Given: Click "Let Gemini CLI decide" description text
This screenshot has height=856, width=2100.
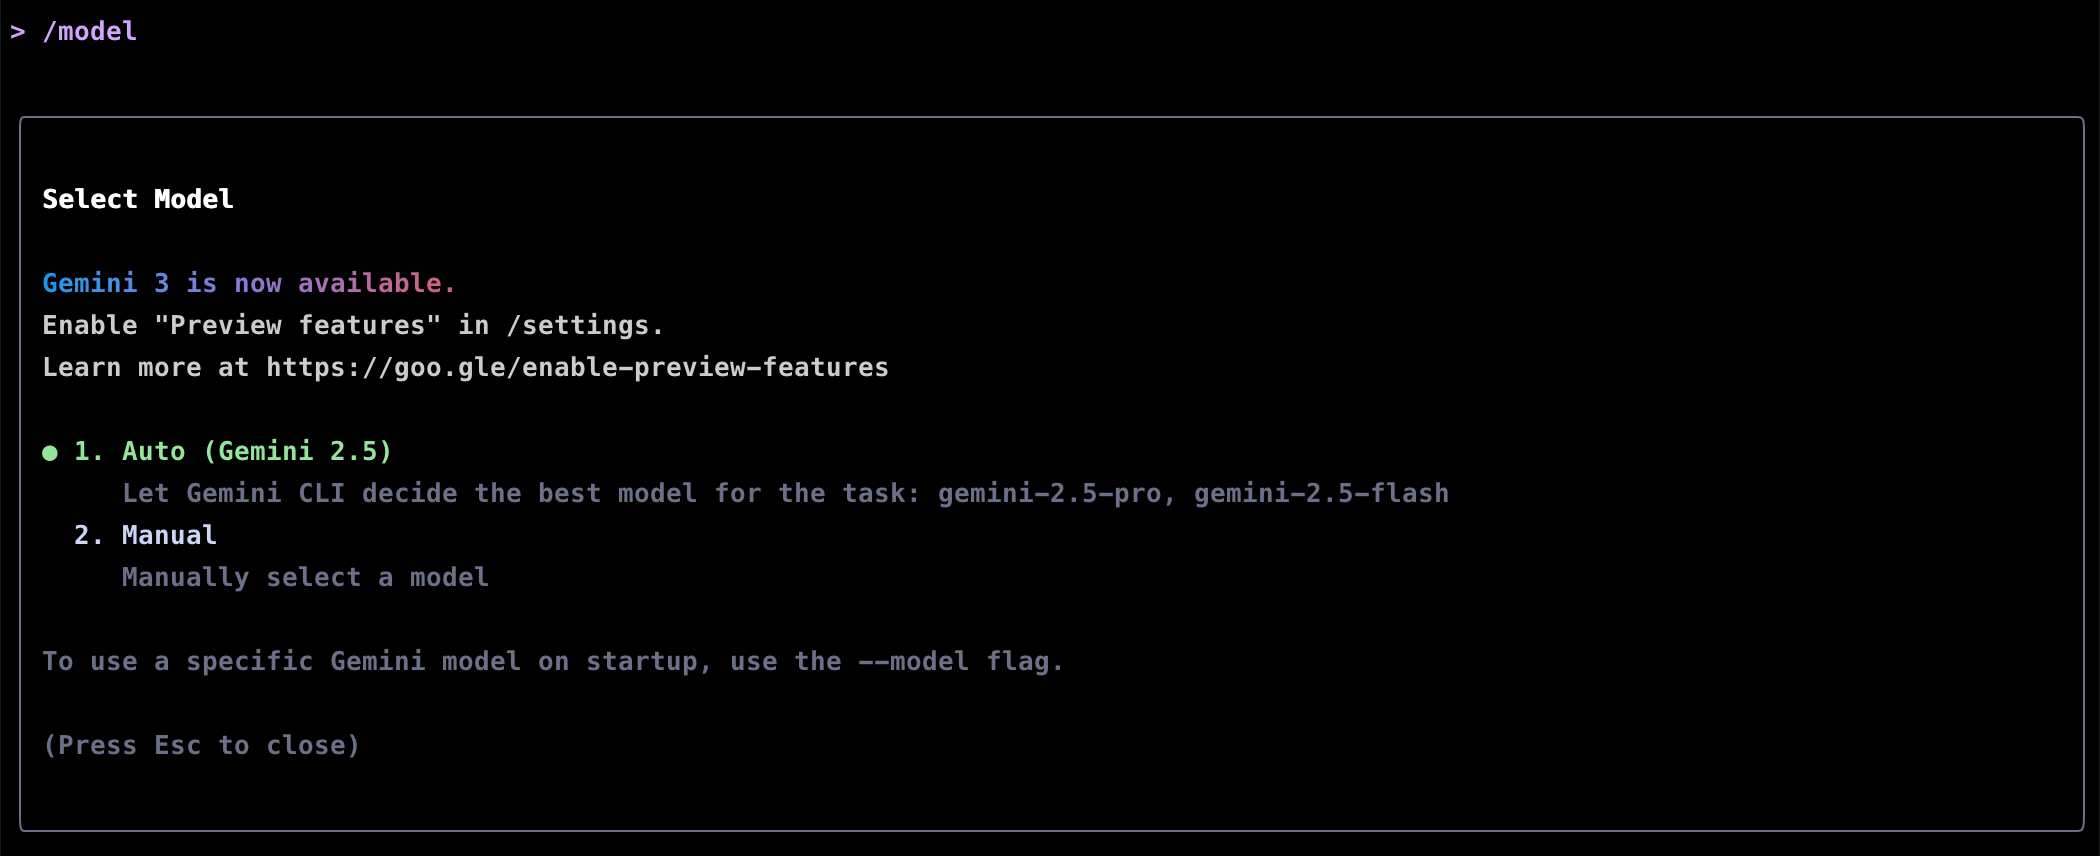Looking at the screenshot, I should pyautogui.click(x=290, y=493).
